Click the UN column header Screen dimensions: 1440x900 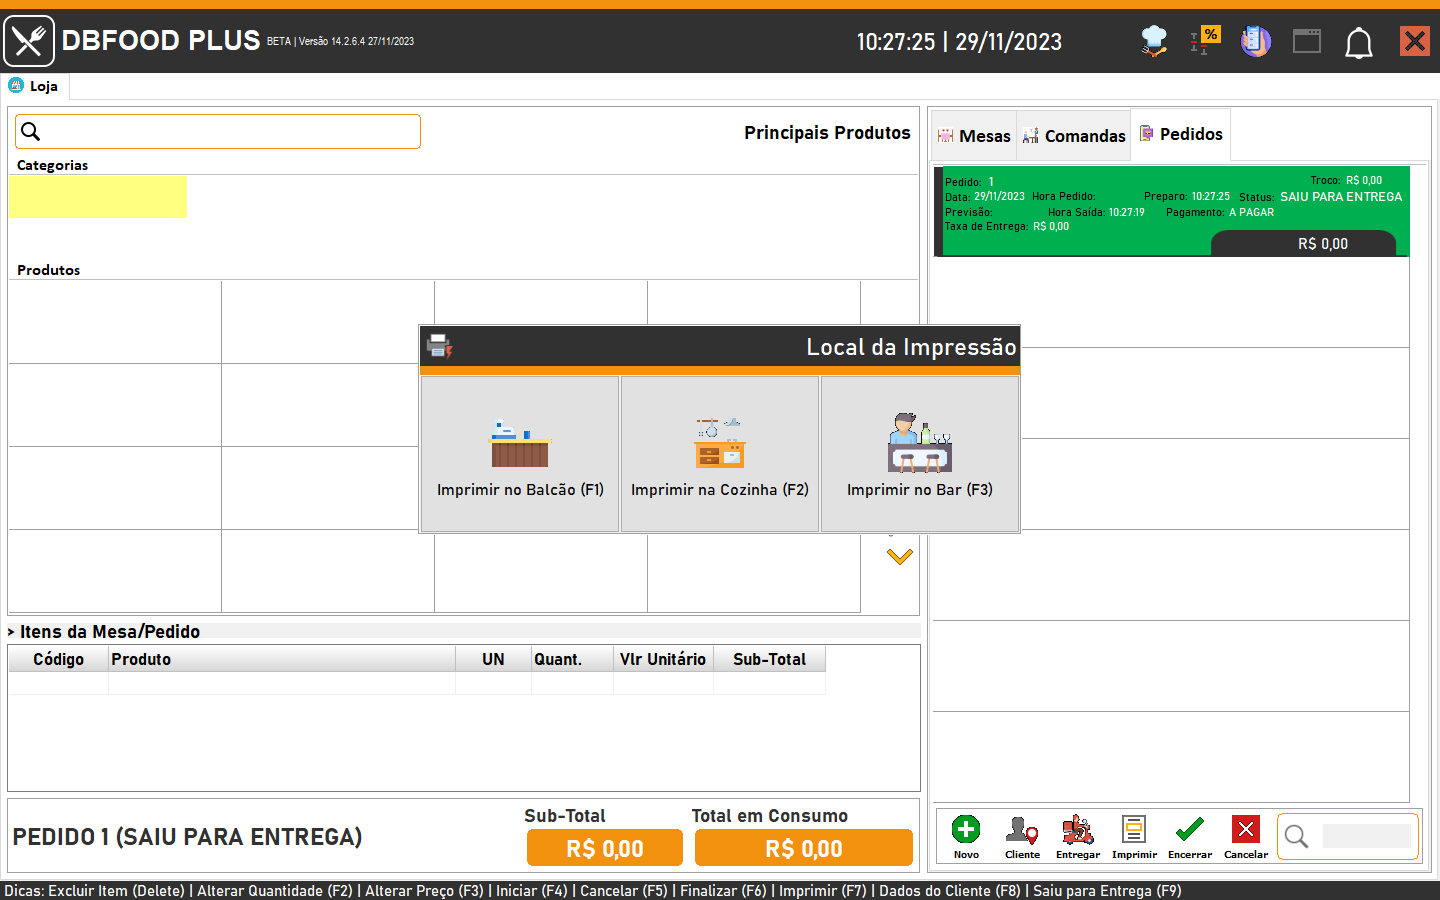pyautogui.click(x=493, y=659)
